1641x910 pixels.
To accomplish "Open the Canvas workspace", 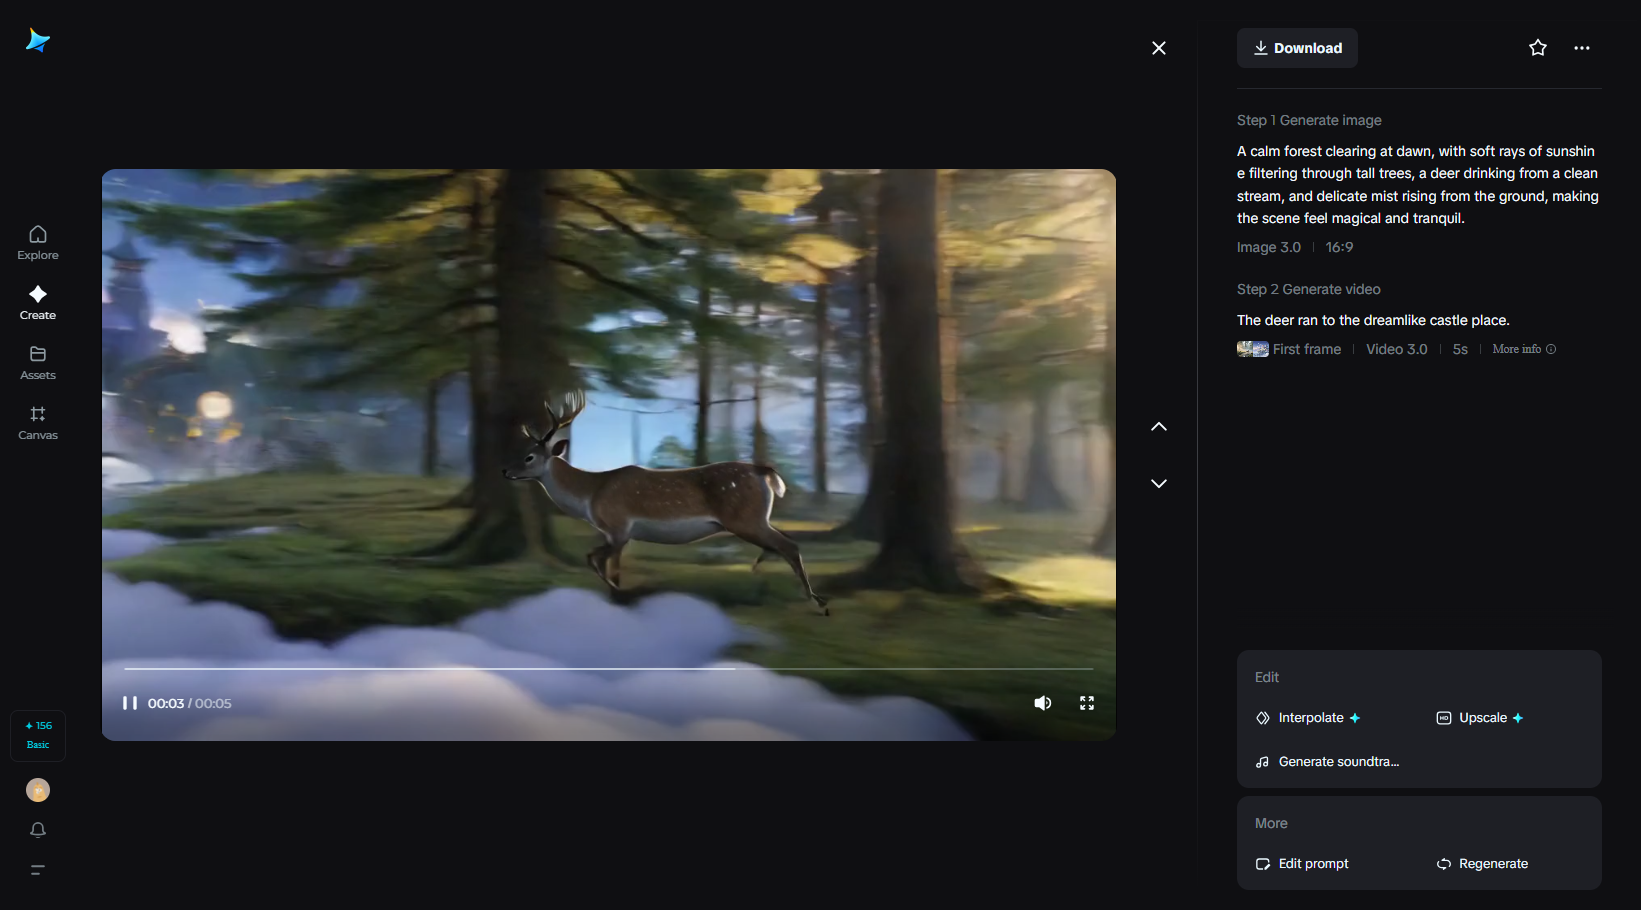I will coord(38,423).
